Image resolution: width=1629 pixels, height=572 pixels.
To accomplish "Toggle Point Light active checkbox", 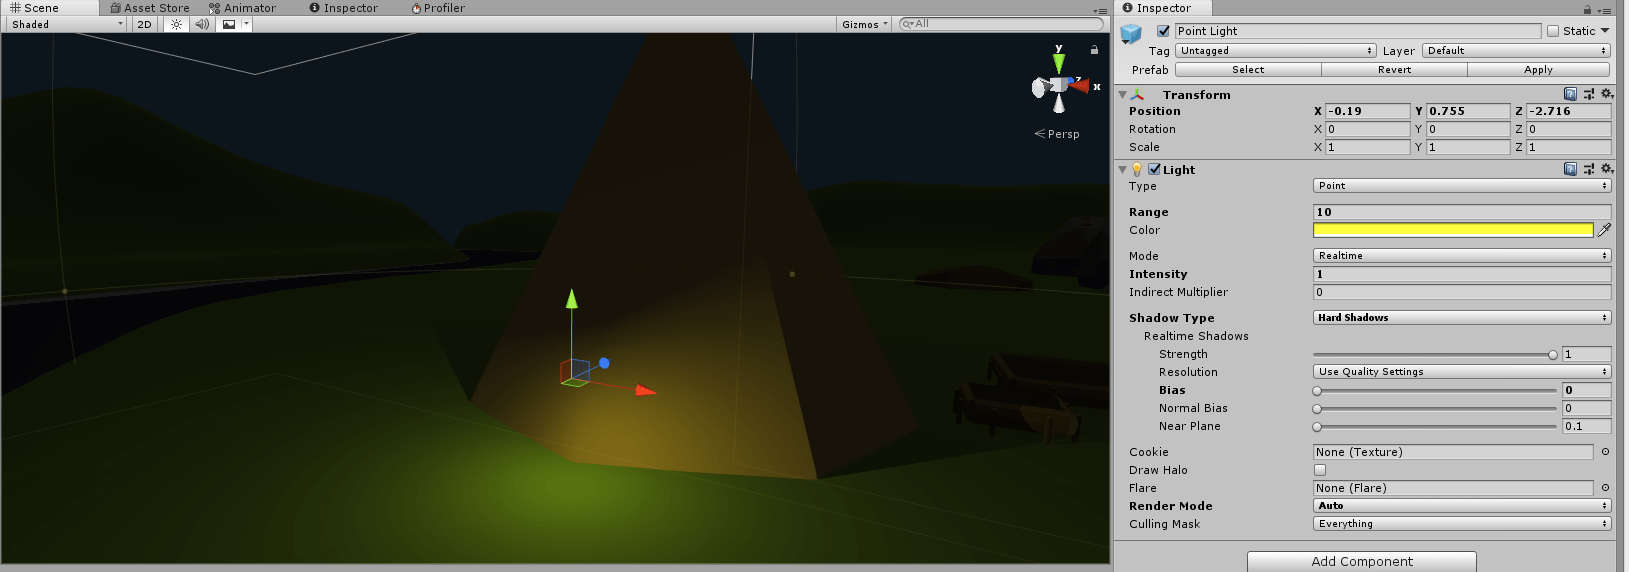I will click(1163, 31).
